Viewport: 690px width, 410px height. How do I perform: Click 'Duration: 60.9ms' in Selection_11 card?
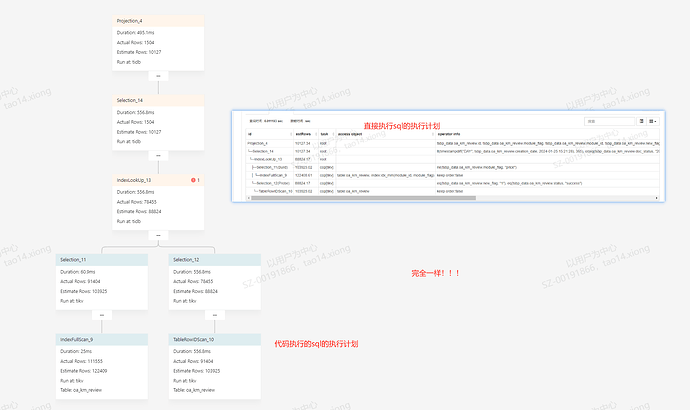click(x=78, y=272)
